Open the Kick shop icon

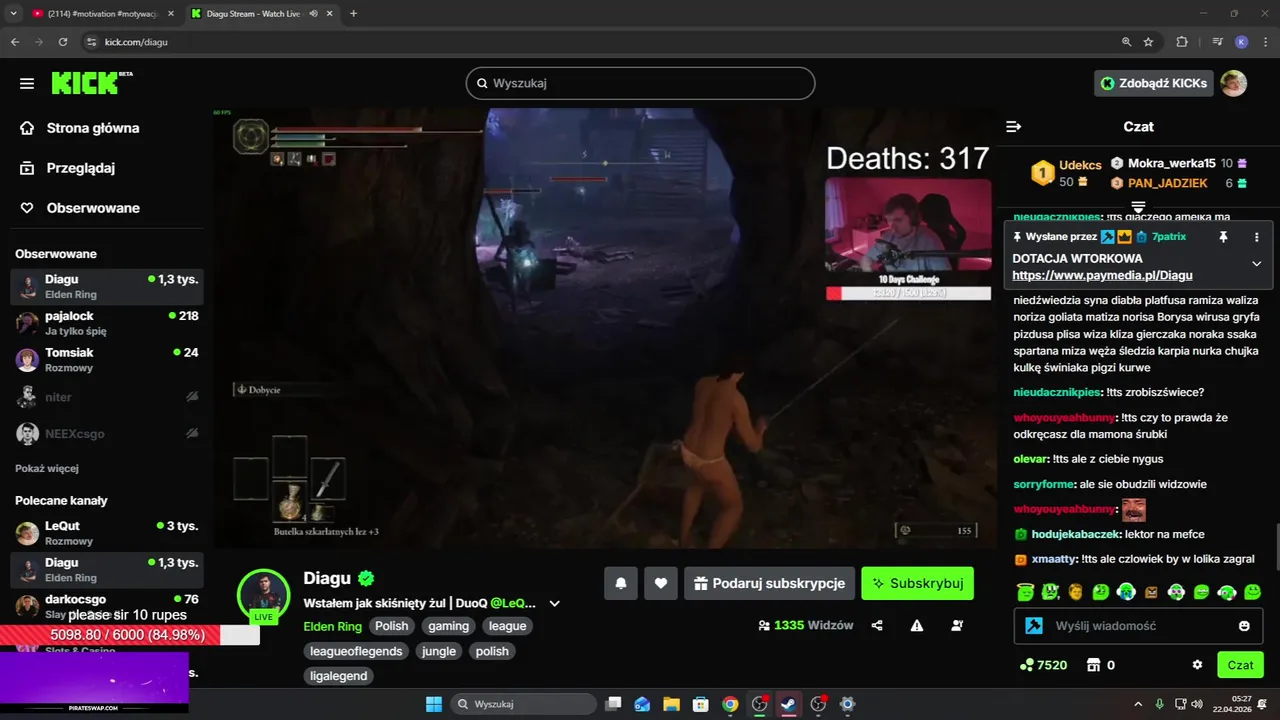point(1093,665)
